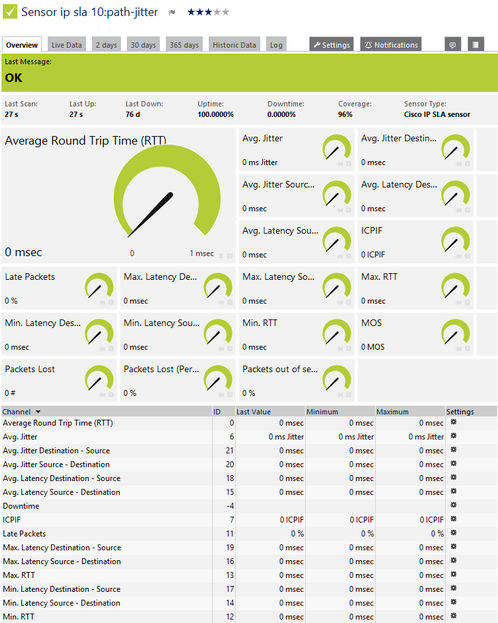Set priority to the fifth star
Image resolution: width=498 pixels, height=623 pixels.
226,12
